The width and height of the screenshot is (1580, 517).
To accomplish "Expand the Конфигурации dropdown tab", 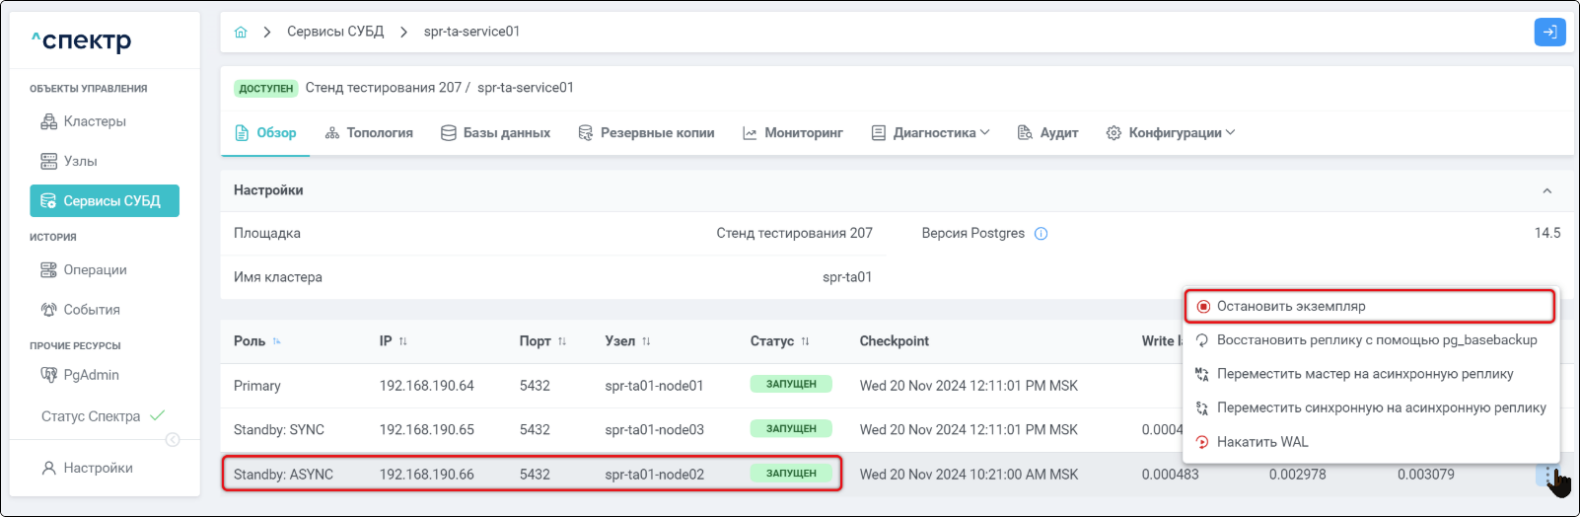I will tap(1170, 133).
